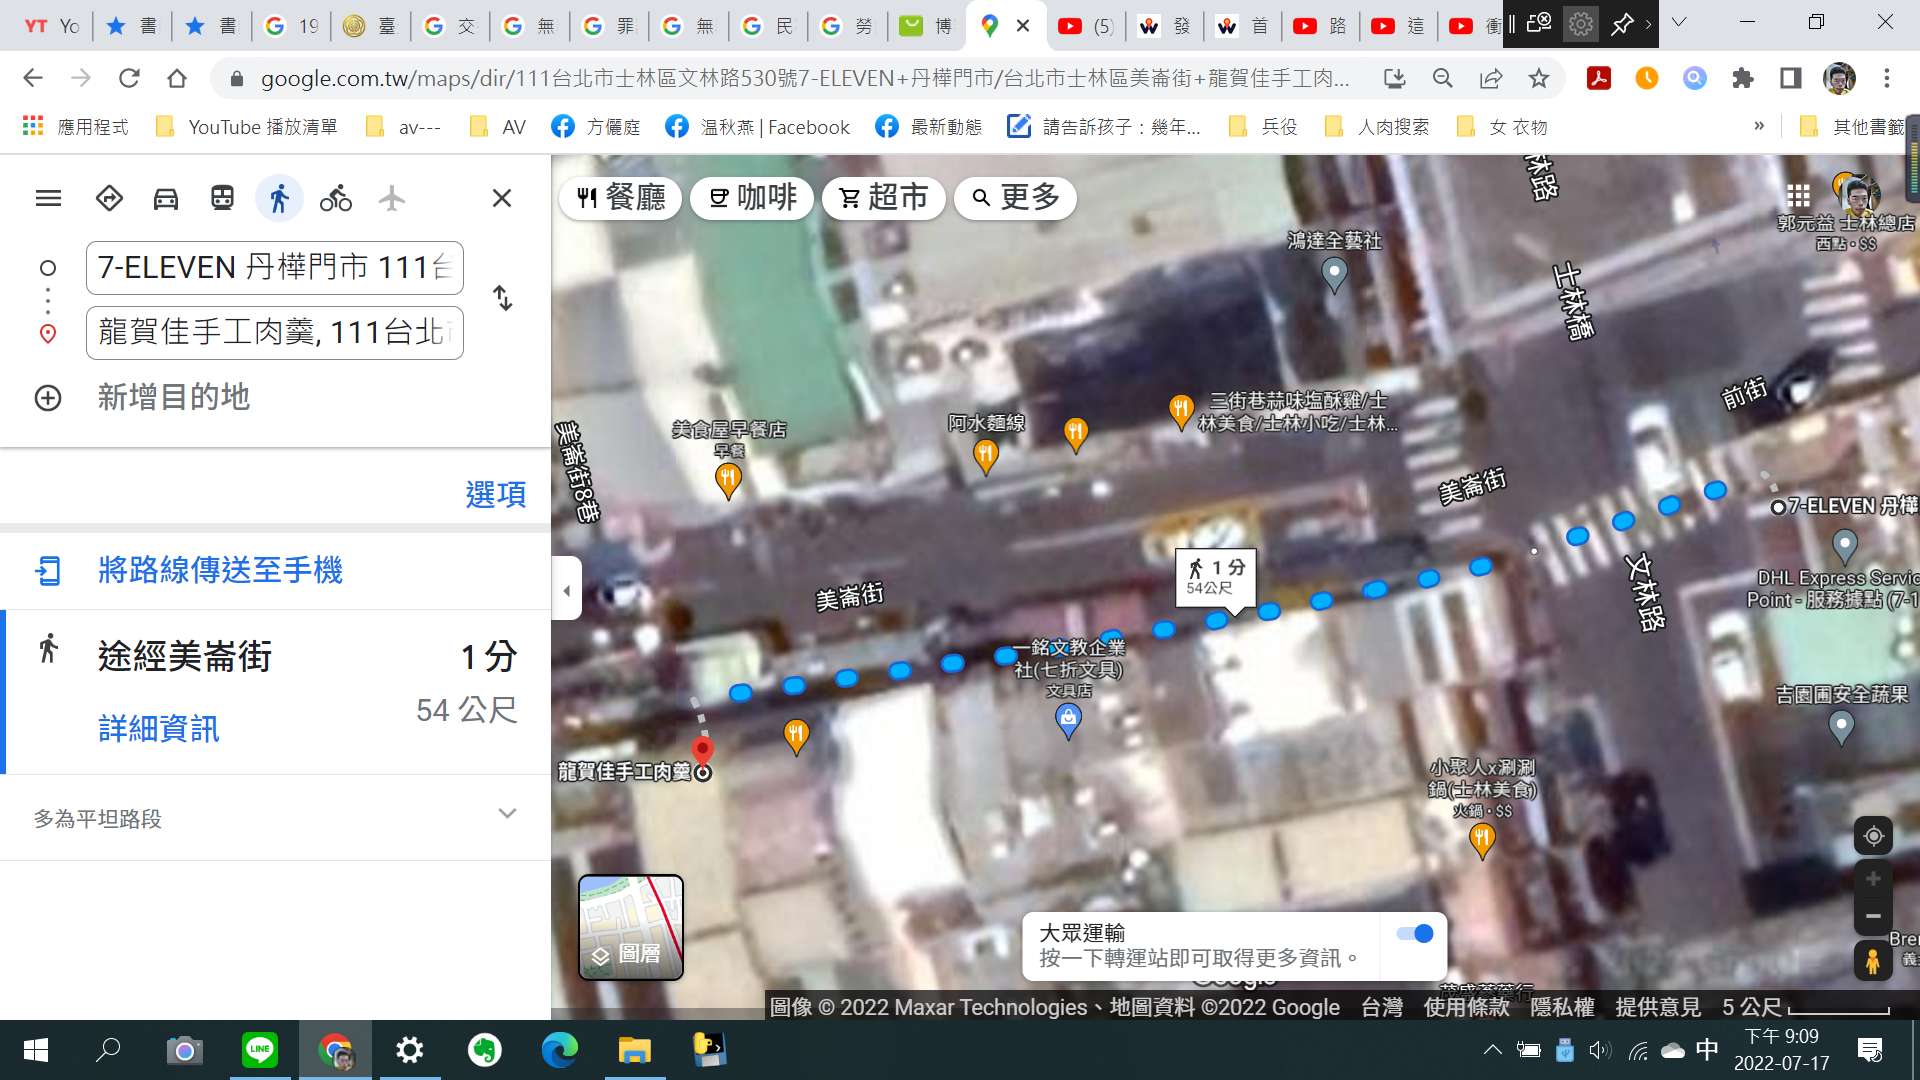
Task: Click the 吉園圃安全蔬果 map pin
Action: pyautogui.click(x=1841, y=728)
